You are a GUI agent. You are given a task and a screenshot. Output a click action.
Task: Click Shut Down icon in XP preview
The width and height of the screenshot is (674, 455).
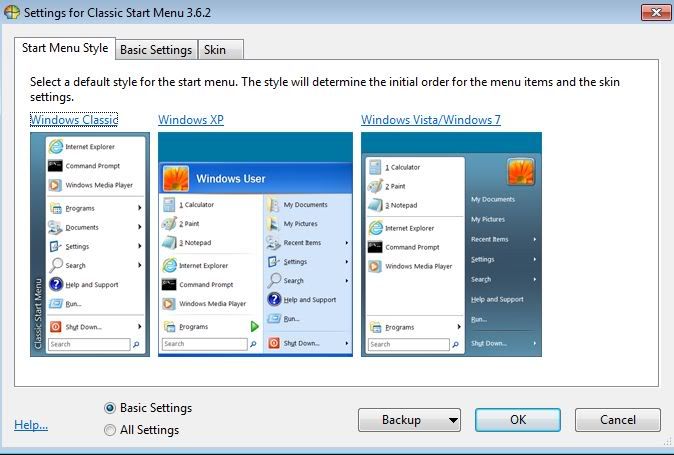pos(274,343)
